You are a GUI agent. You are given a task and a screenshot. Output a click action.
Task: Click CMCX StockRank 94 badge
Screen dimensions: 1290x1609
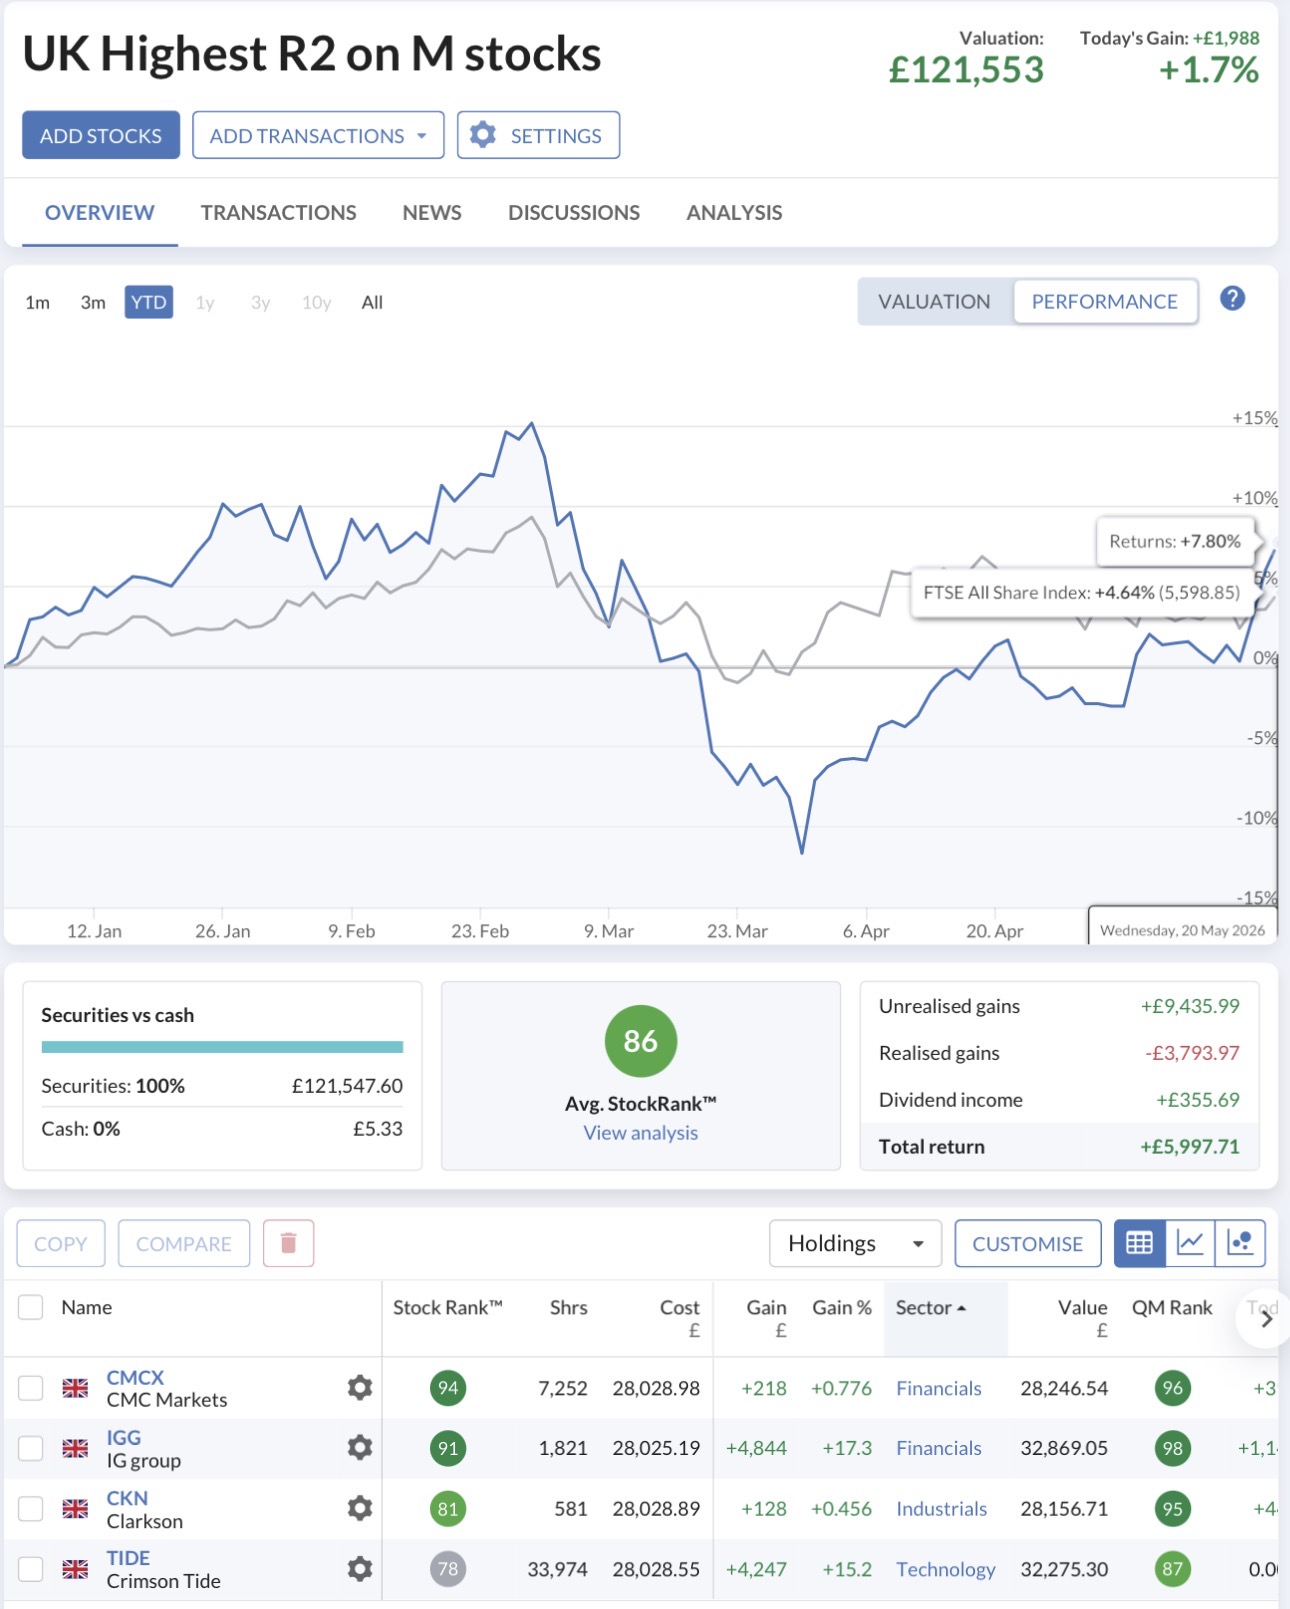[448, 1388]
